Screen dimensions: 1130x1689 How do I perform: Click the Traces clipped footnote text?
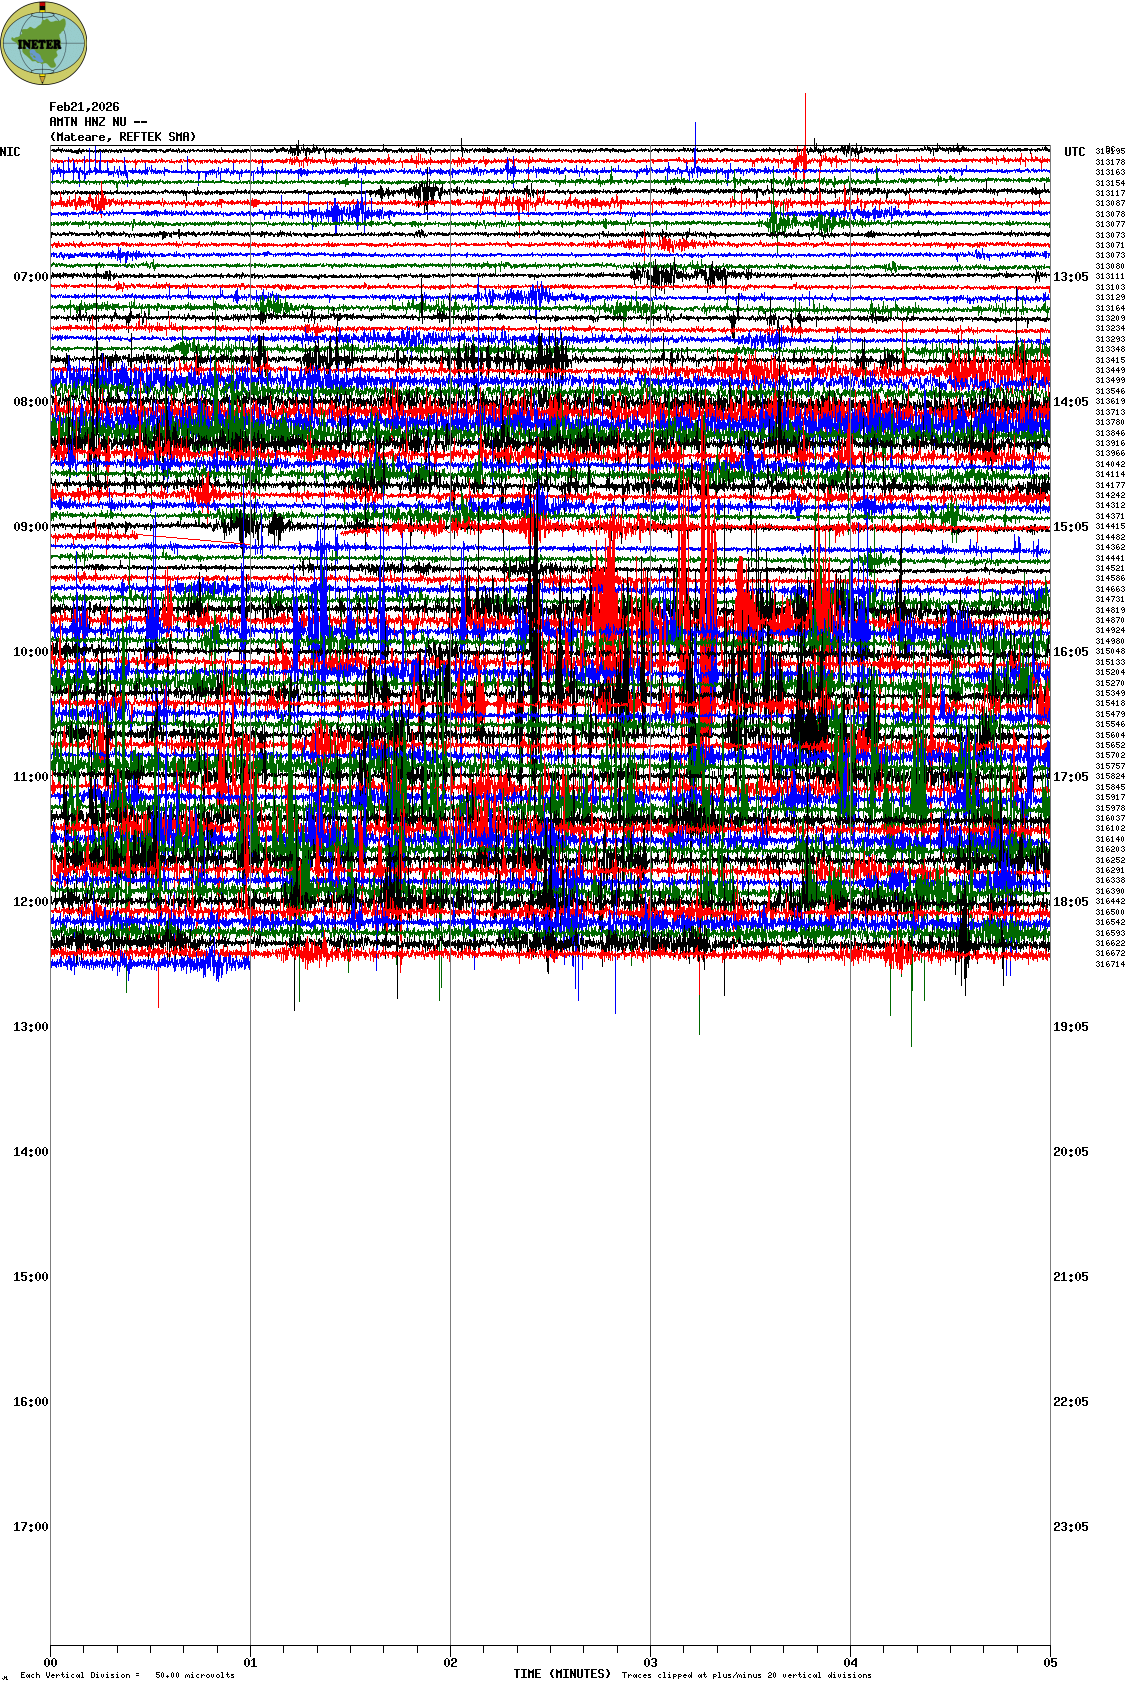[x=746, y=1675]
